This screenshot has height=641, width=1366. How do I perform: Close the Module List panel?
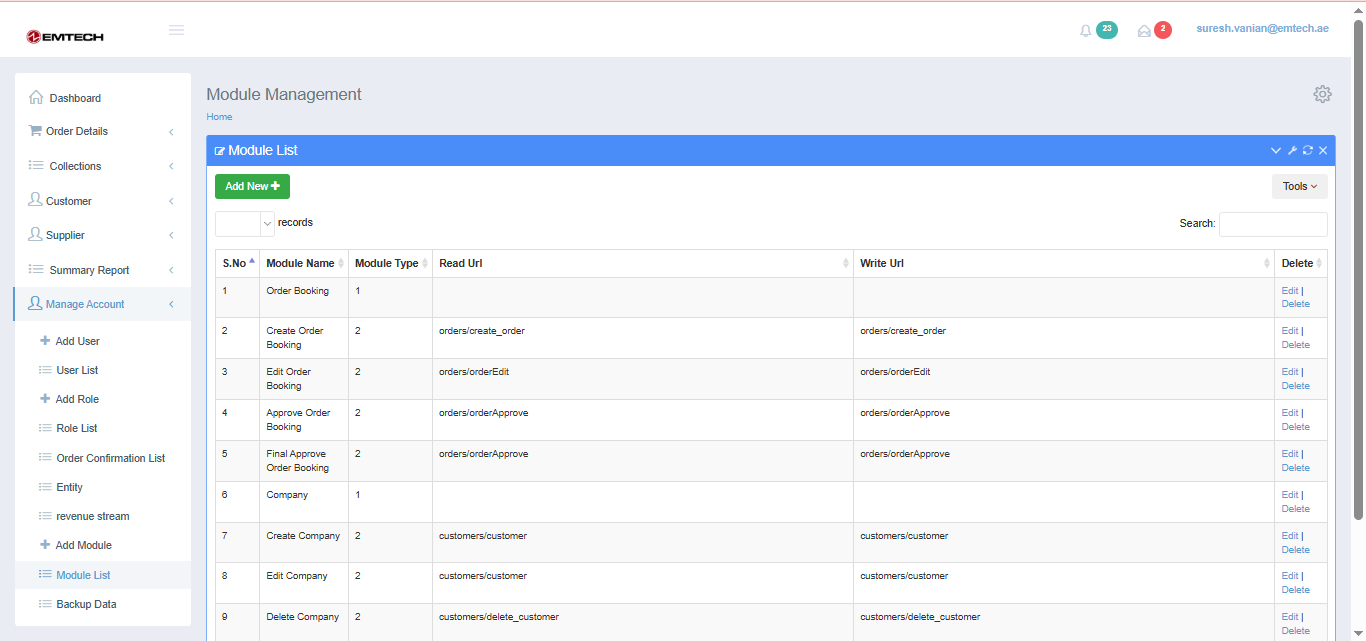(x=1323, y=151)
